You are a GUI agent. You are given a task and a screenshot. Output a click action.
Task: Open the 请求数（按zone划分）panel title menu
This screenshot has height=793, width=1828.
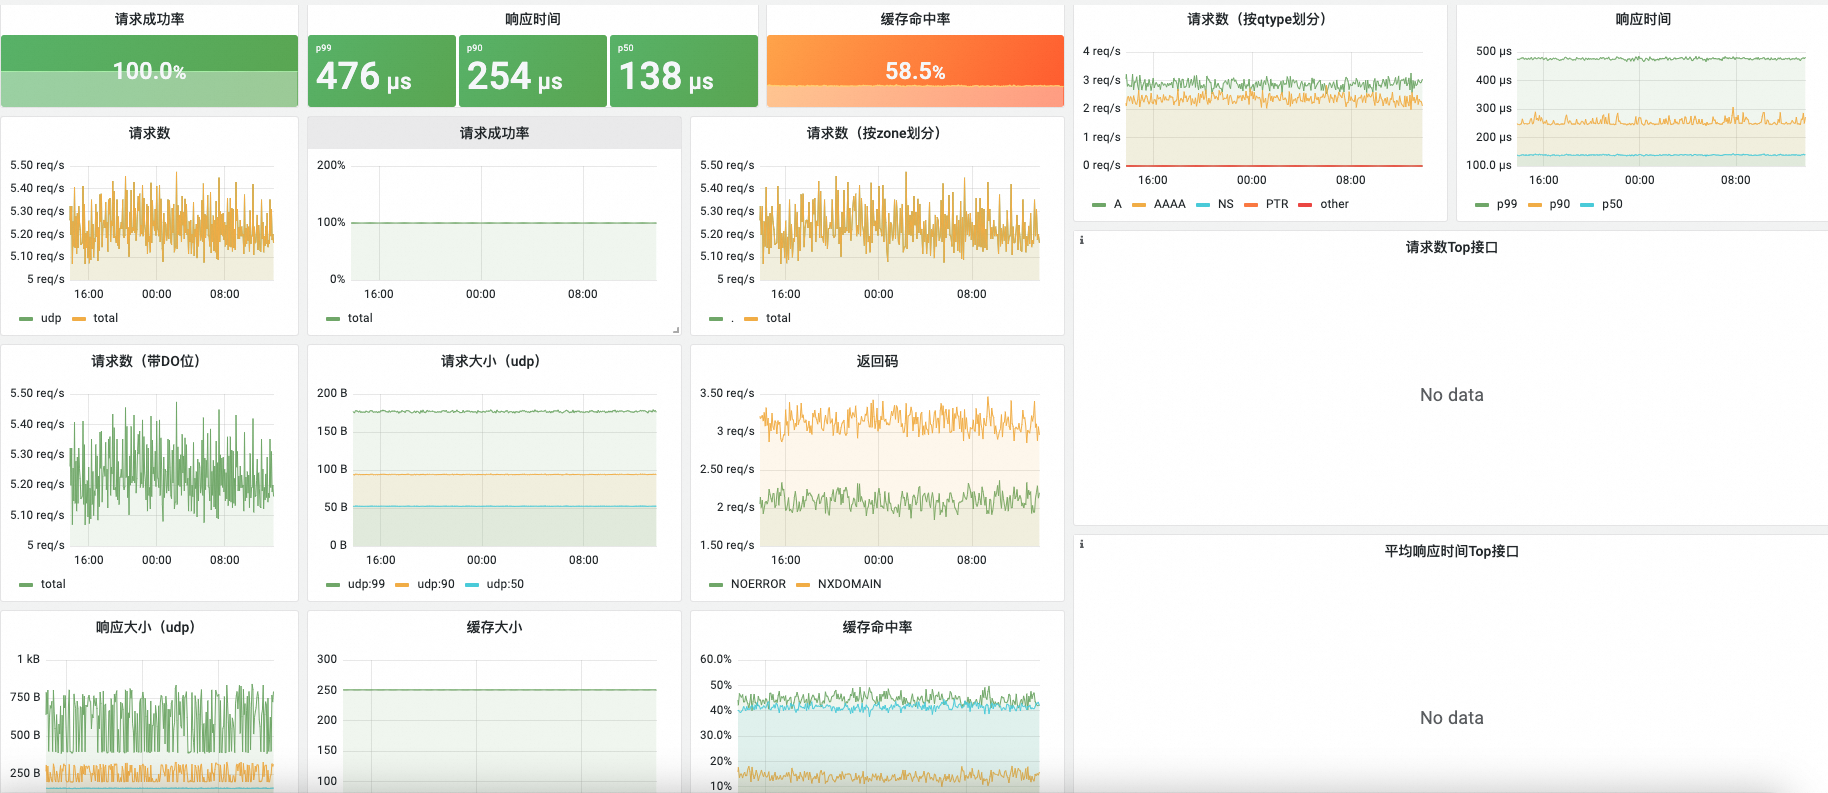(877, 133)
